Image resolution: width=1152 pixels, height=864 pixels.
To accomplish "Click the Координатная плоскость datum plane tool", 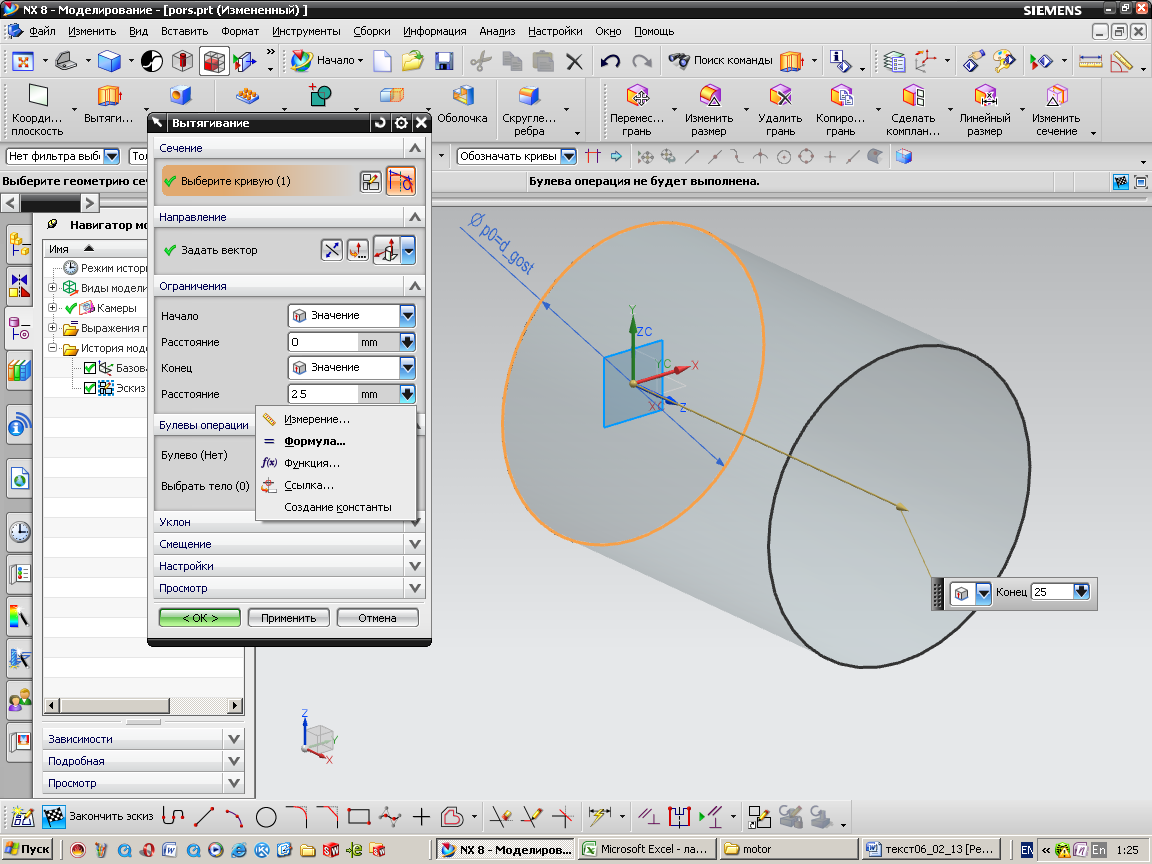I will 37,110.
